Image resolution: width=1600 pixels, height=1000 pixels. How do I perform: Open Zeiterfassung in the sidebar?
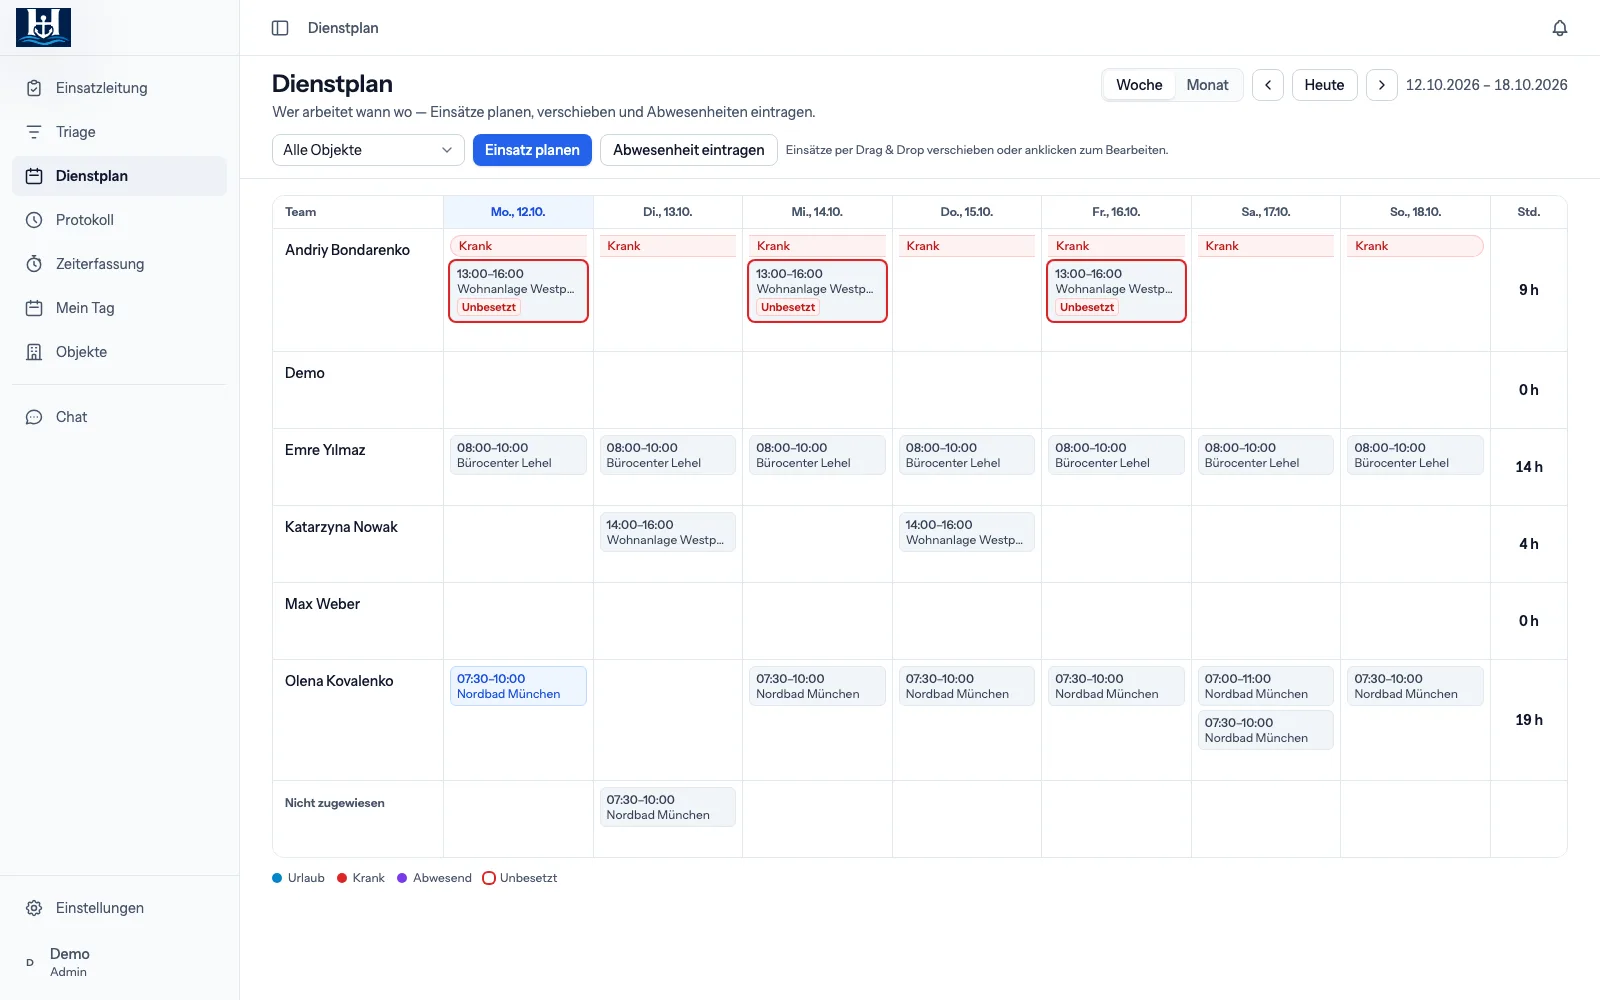(x=119, y=264)
